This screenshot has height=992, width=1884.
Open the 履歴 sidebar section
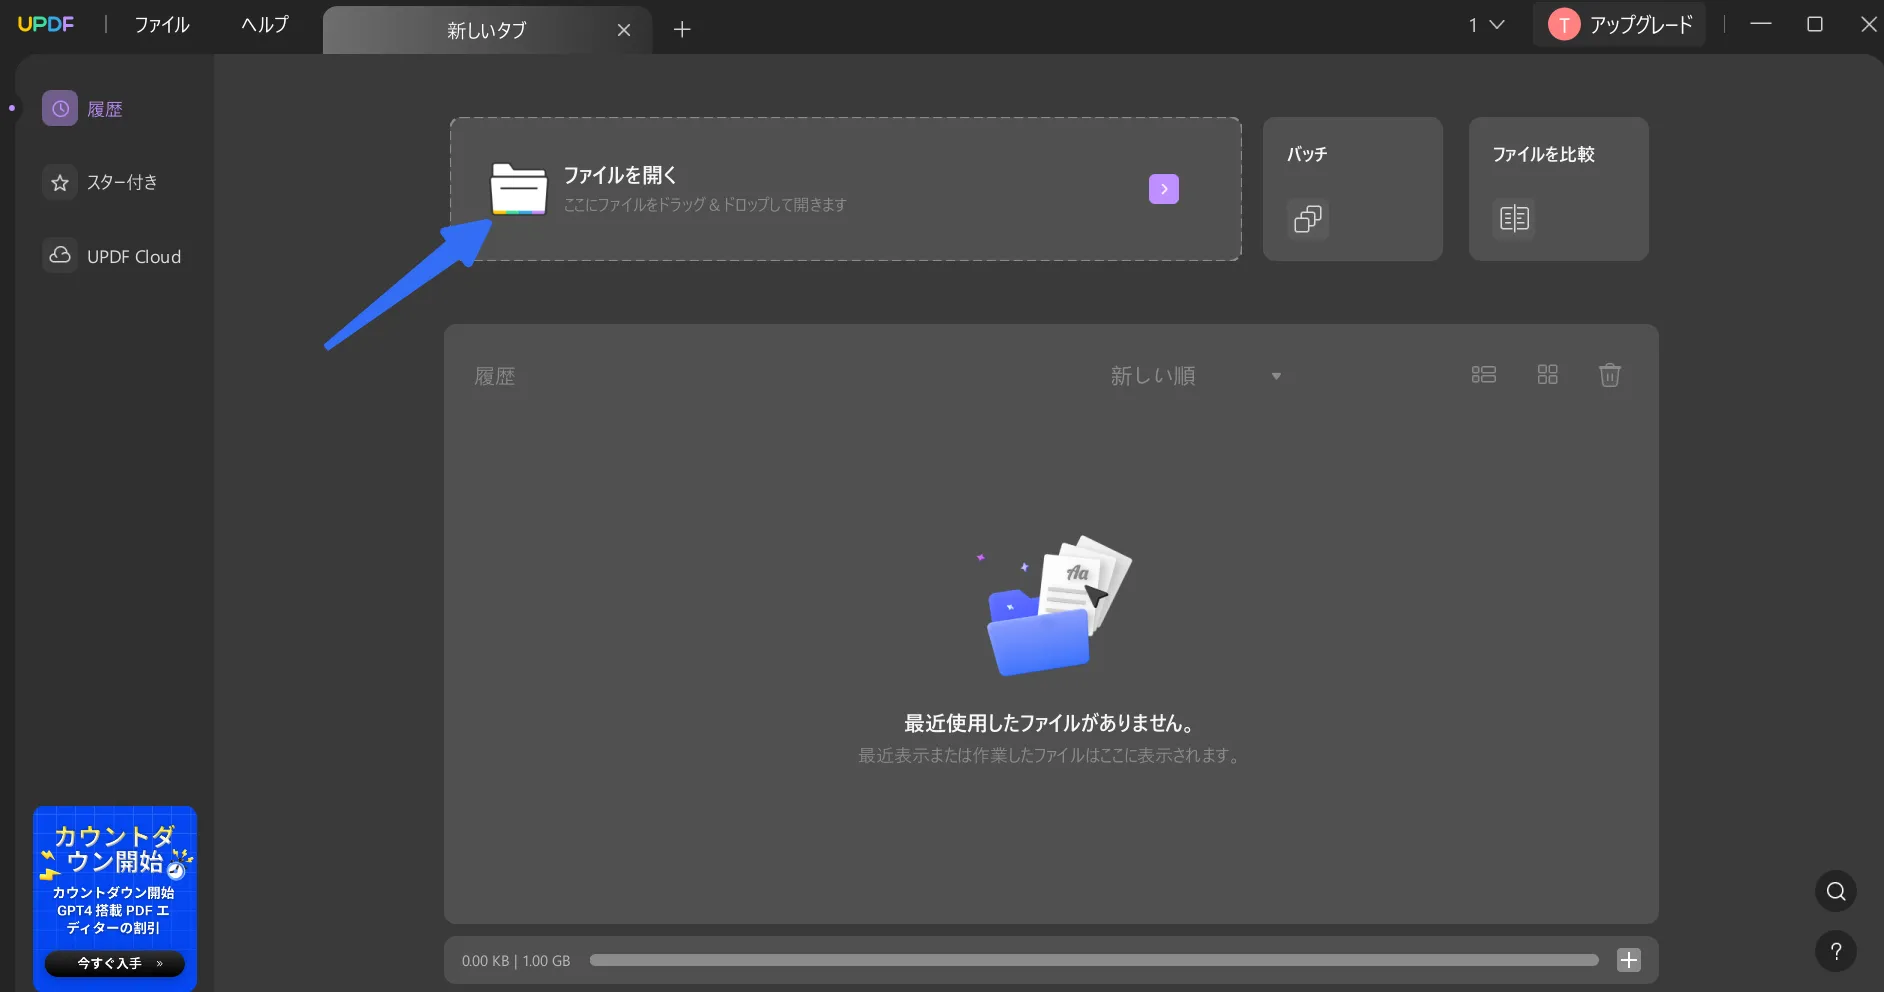tap(84, 109)
